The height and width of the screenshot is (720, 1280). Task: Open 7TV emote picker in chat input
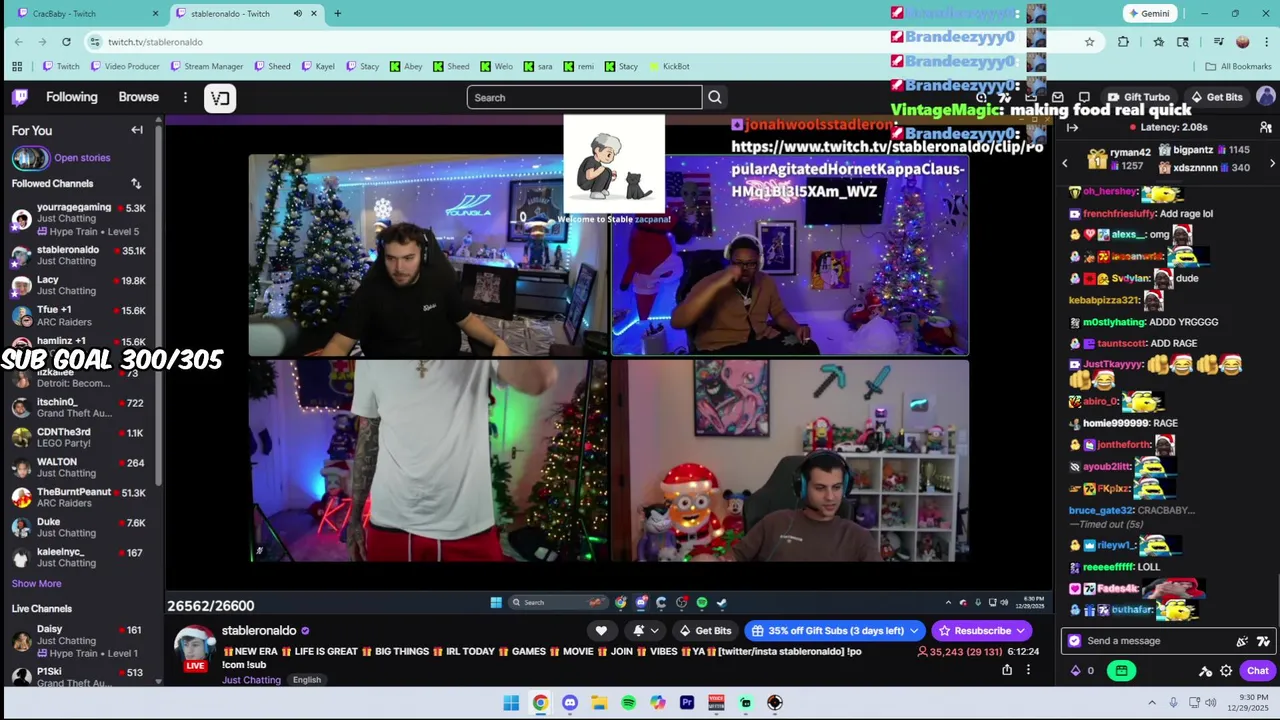[1263, 641]
